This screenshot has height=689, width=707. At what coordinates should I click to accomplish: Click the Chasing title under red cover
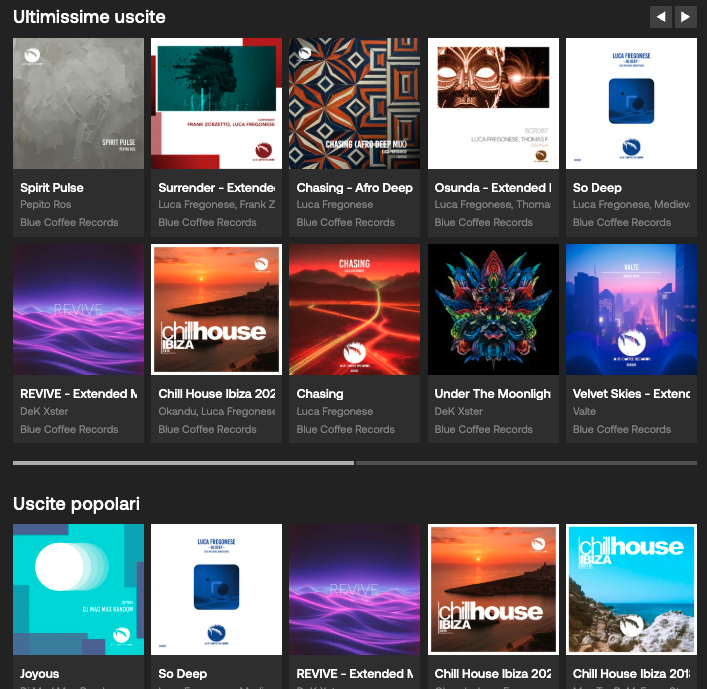(x=320, y=394)
